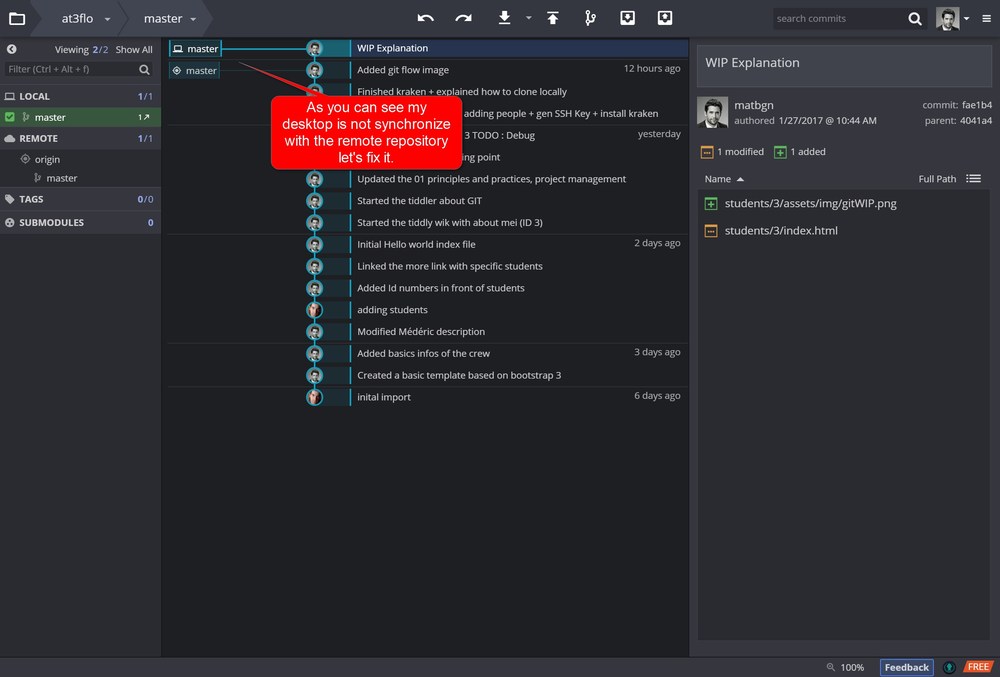This screenshot has width=1000, height=677.
Task: Click the local master label in graph
Action: 195,48
